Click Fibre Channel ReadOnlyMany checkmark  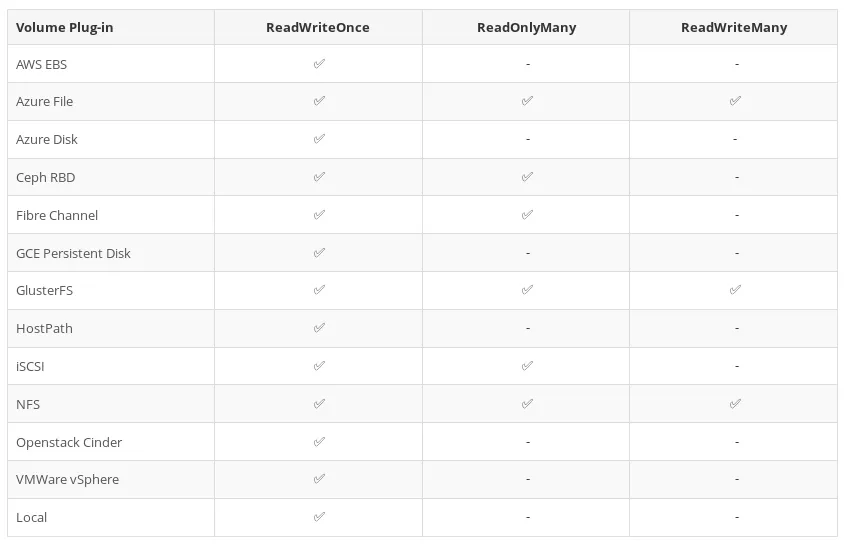(527, 215)
